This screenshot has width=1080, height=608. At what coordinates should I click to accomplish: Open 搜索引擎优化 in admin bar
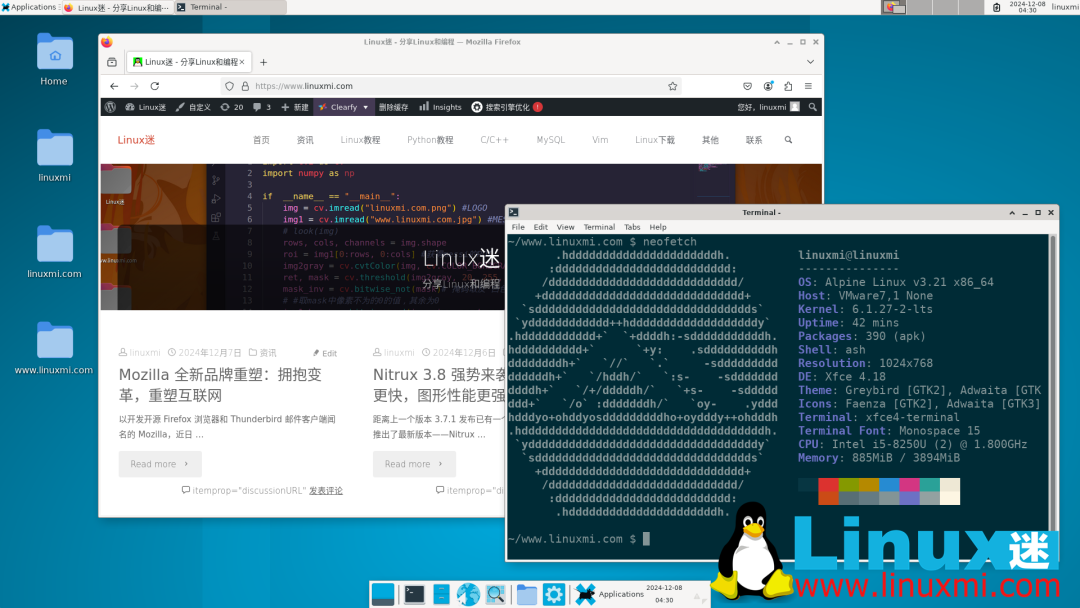(x=507, y=107)
